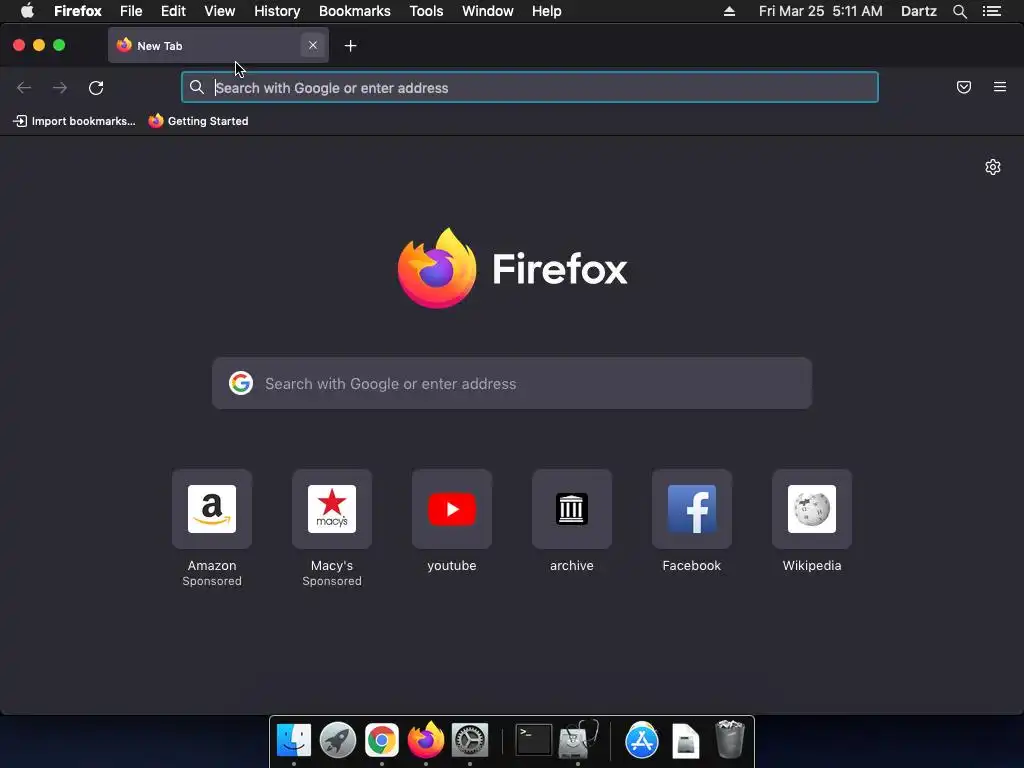Screen dimensions: 1024x768
Task: Click Import bookmarks… in bookmarks toolbar
Action: point(74,121)
